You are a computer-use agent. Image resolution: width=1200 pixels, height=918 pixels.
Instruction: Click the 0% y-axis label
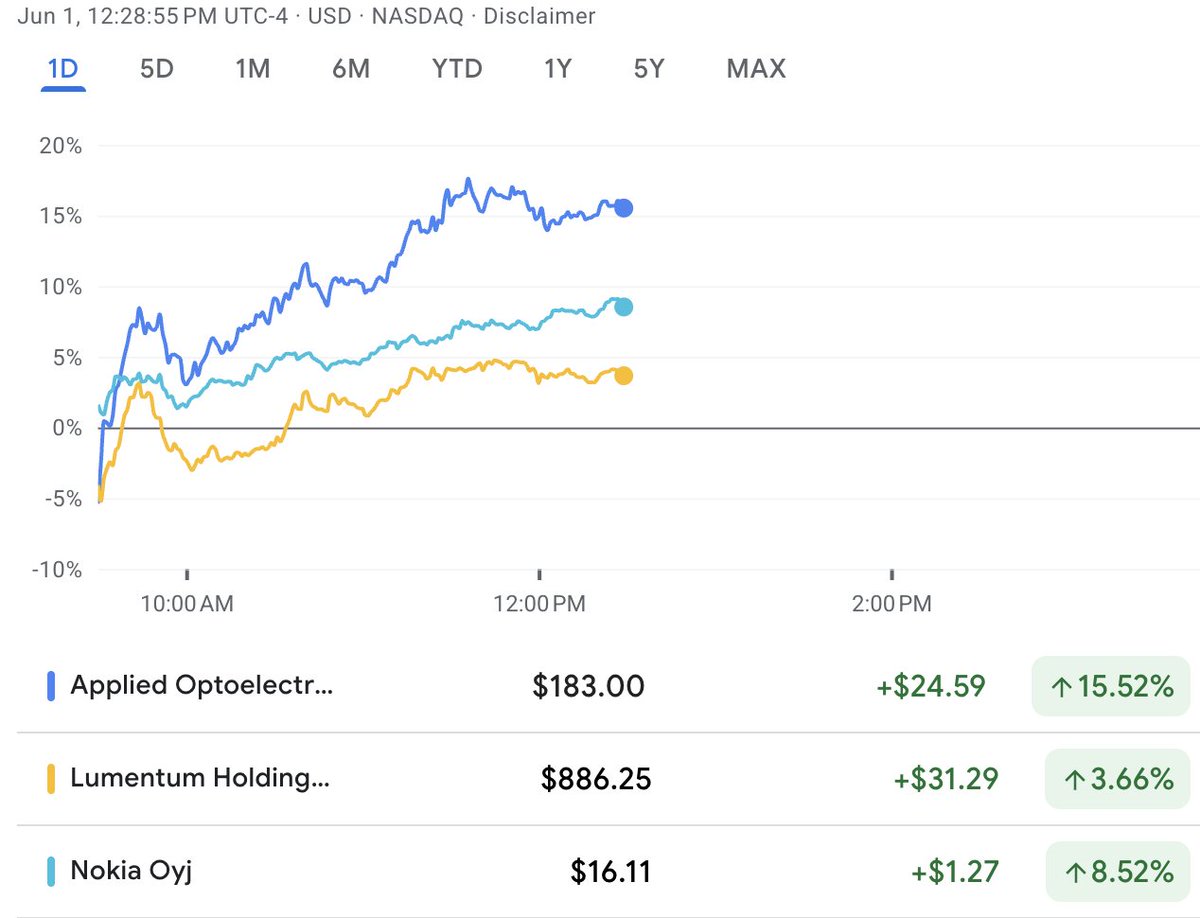[66, 428]
